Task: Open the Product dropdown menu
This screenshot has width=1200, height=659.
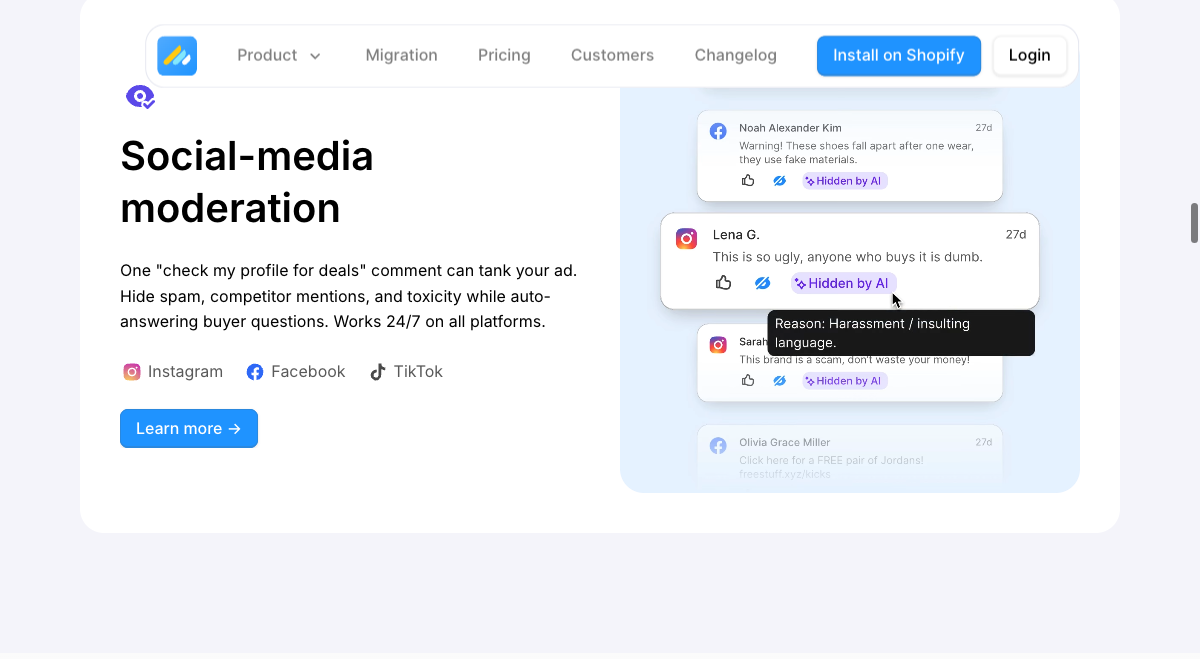Action: coord(279,55)
